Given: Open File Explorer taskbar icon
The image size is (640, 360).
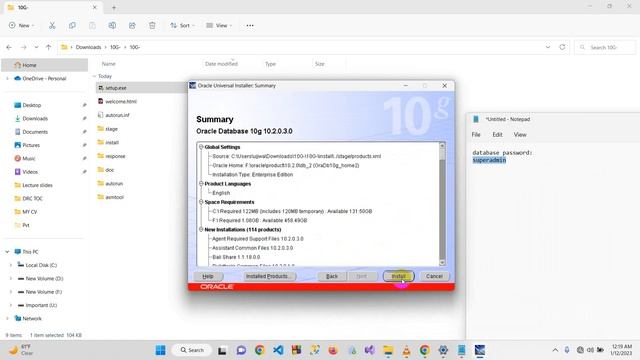Looking at the screenshot, I should tap(388, 350).
